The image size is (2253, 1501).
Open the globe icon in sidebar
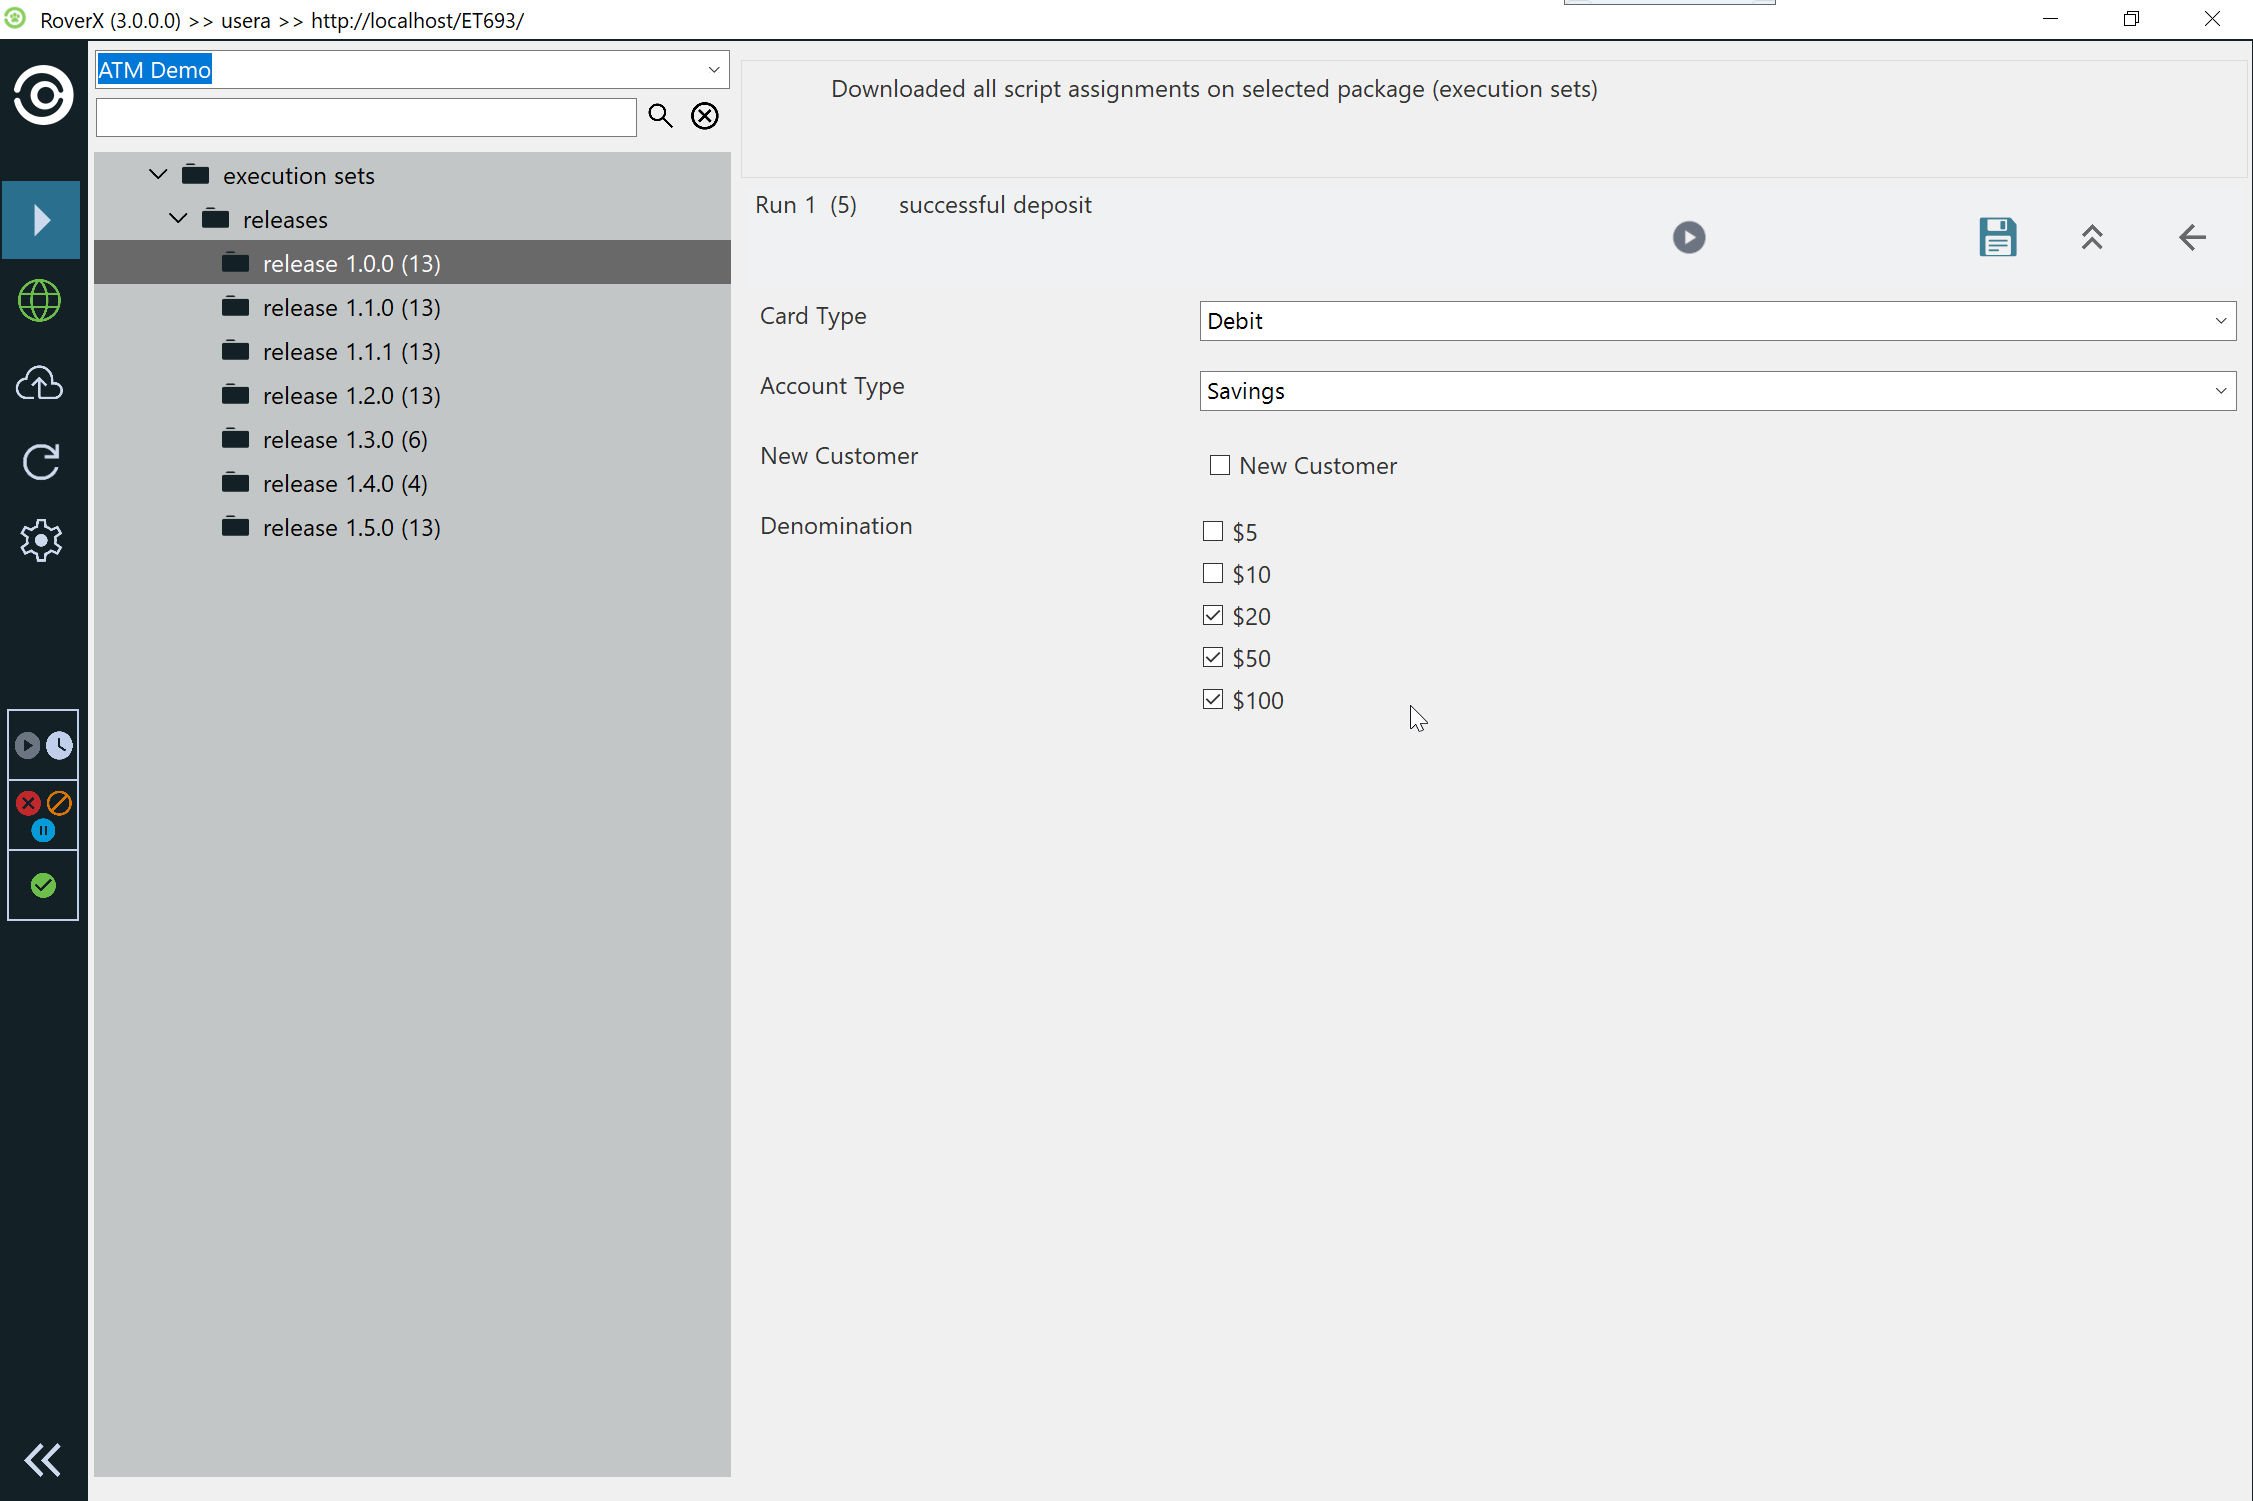point(40,300)
